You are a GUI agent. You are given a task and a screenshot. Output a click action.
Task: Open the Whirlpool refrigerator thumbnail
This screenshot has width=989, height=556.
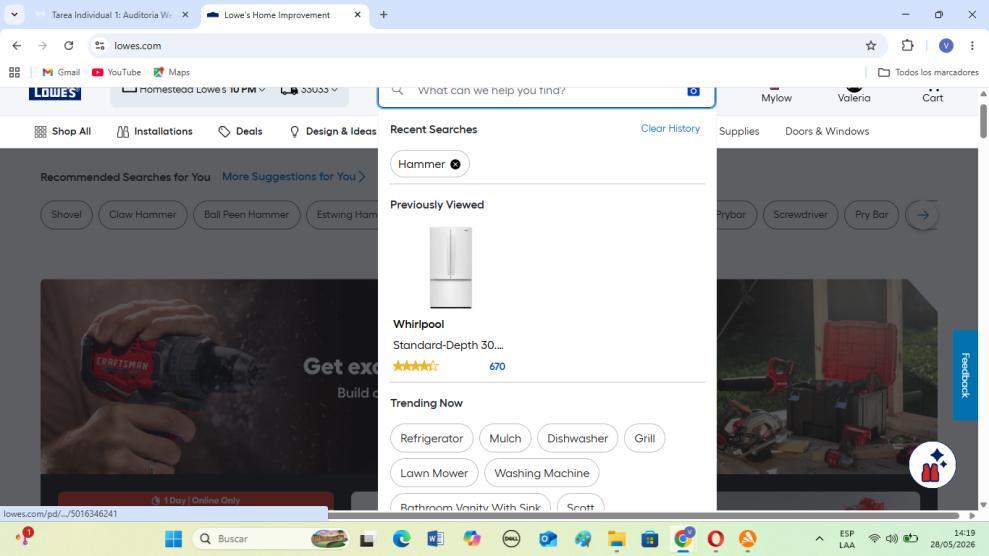pos(450,268)
